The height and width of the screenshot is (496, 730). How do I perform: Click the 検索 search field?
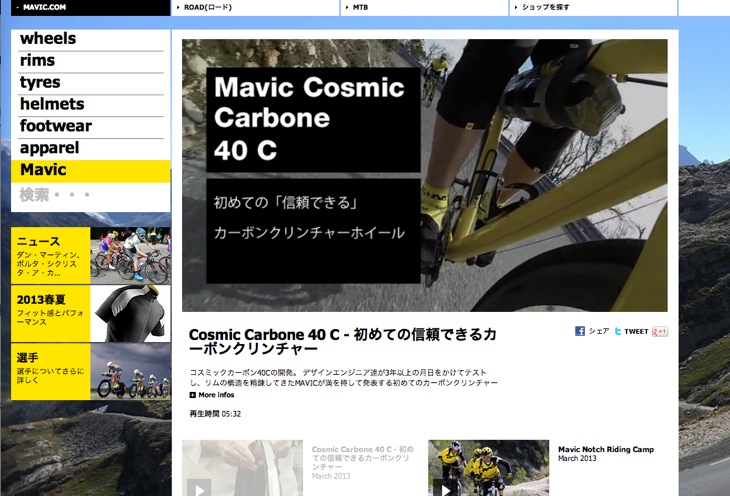91,195
